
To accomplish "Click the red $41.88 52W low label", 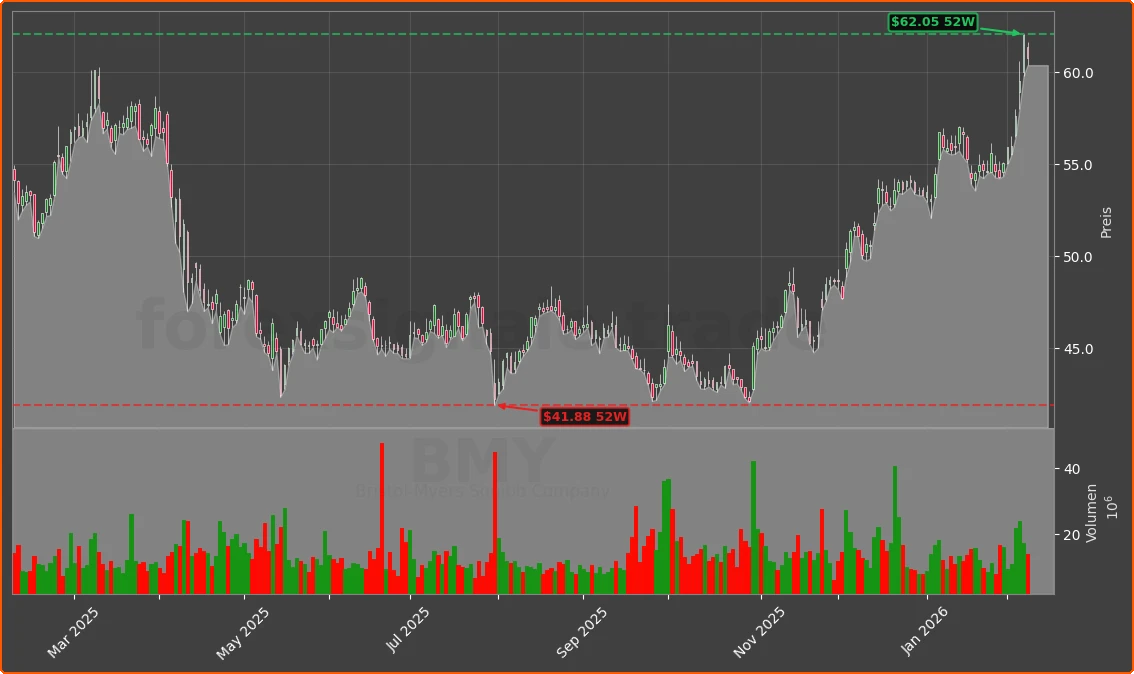I will pyautogui.click(x=583, y=417).
